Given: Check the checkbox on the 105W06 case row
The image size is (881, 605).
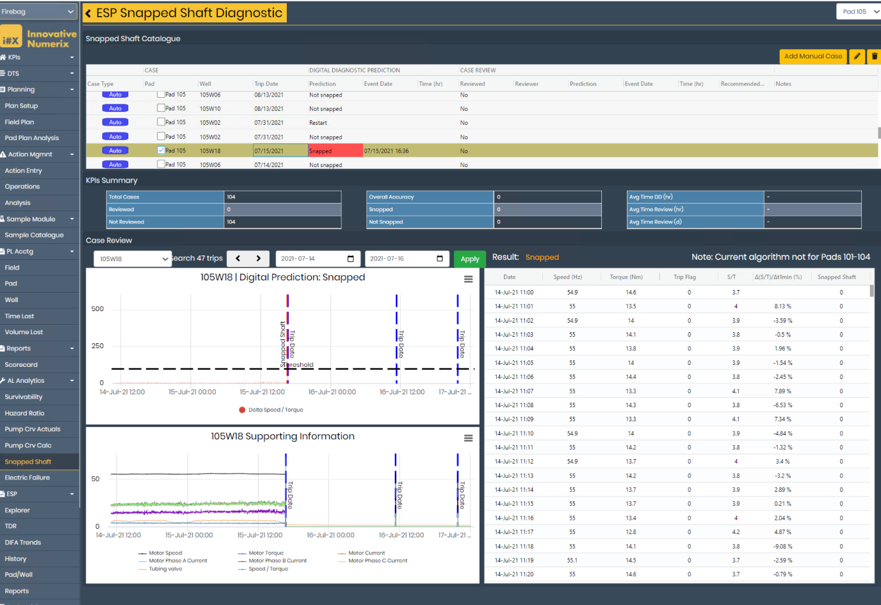Looking at the screenshot, I should point(161,95).
